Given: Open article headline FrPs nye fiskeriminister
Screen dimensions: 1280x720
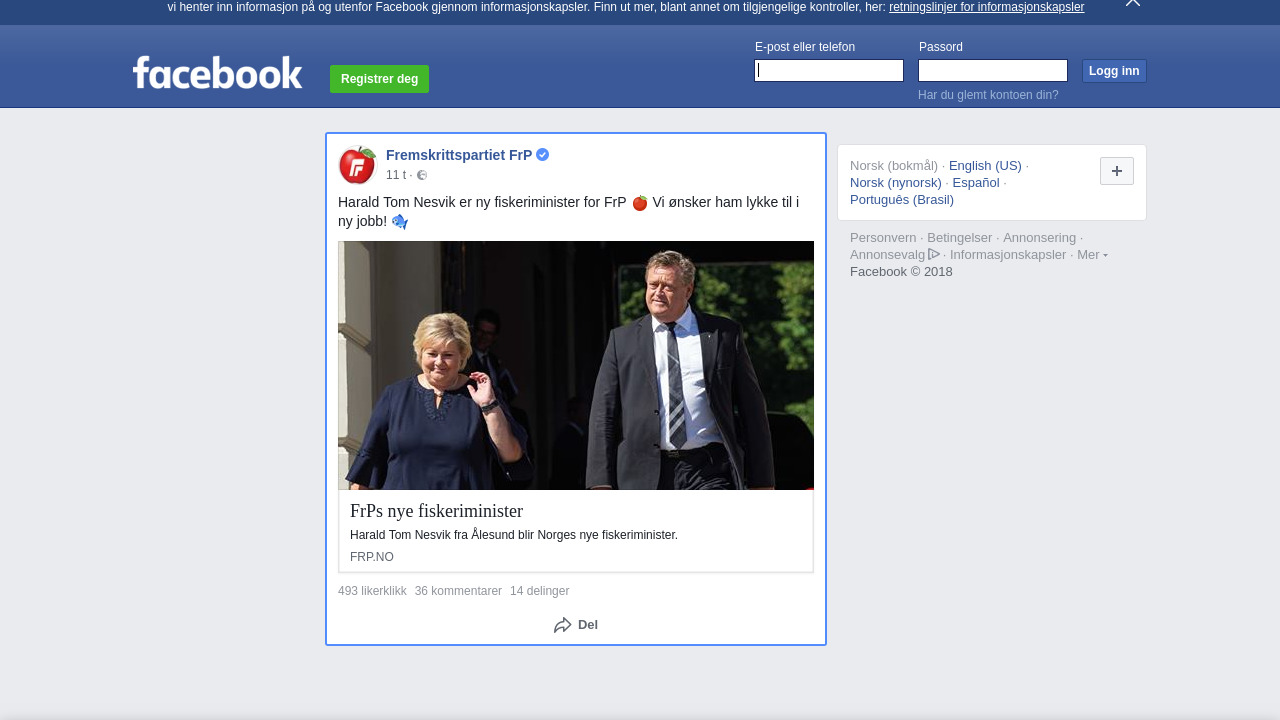Looking at the screenshot, I should [436, 511].
